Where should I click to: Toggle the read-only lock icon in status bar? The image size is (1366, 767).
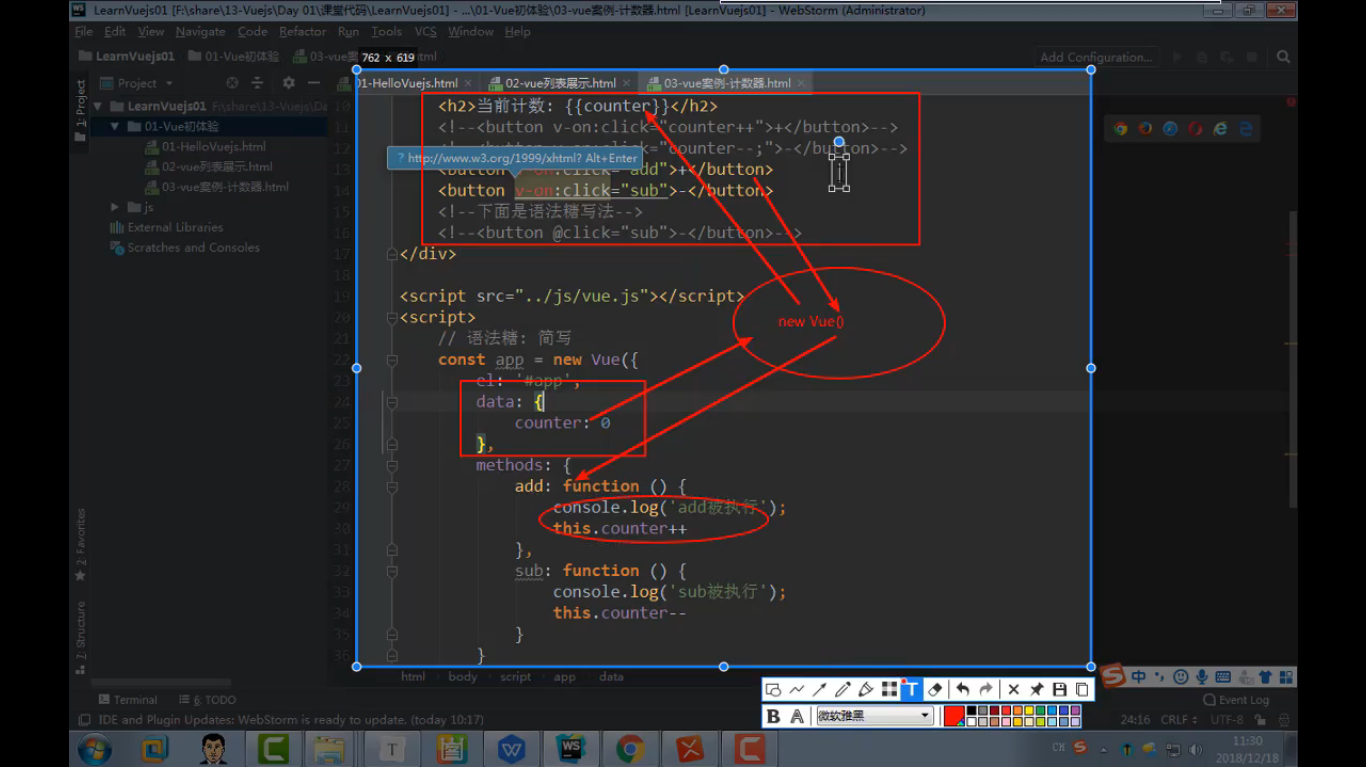pos(1261,719)
